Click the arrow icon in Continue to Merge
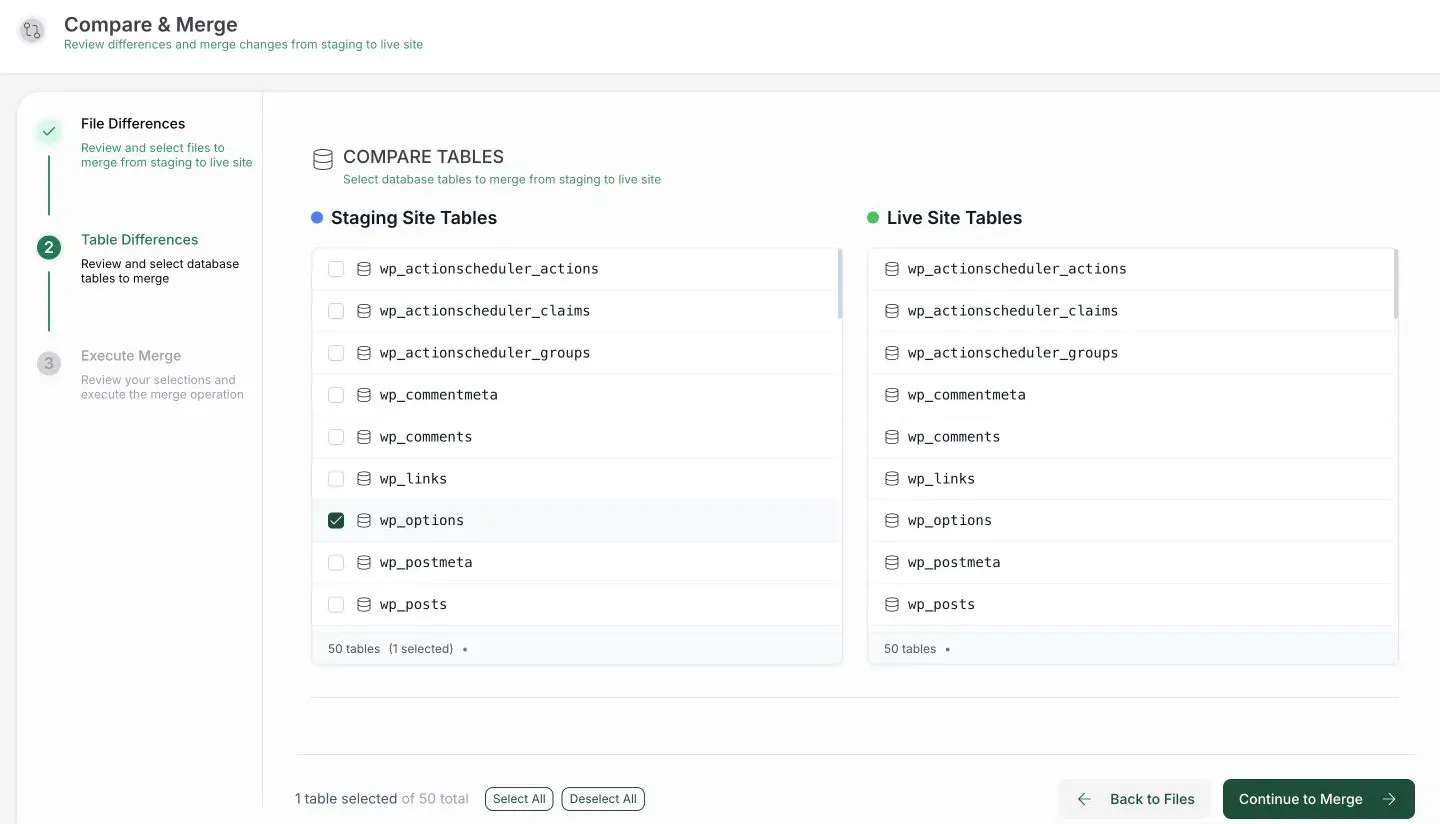Viewport: 1440px width, 824px height. pyautogui.click(x=1389, y=799)
